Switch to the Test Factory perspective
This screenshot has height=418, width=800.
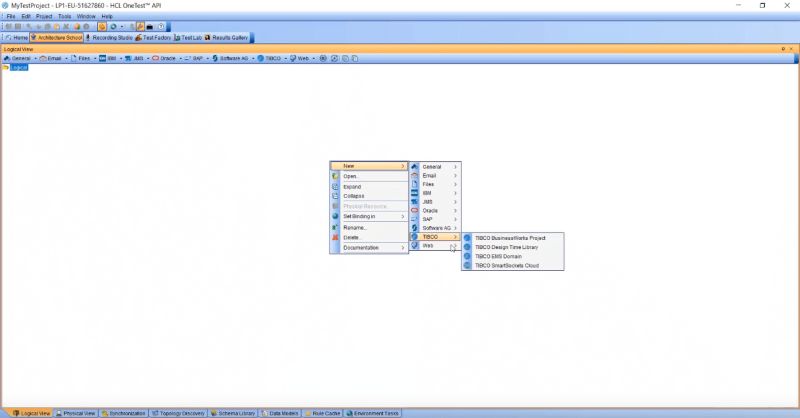pyautogui.click(x=153, y=38)
